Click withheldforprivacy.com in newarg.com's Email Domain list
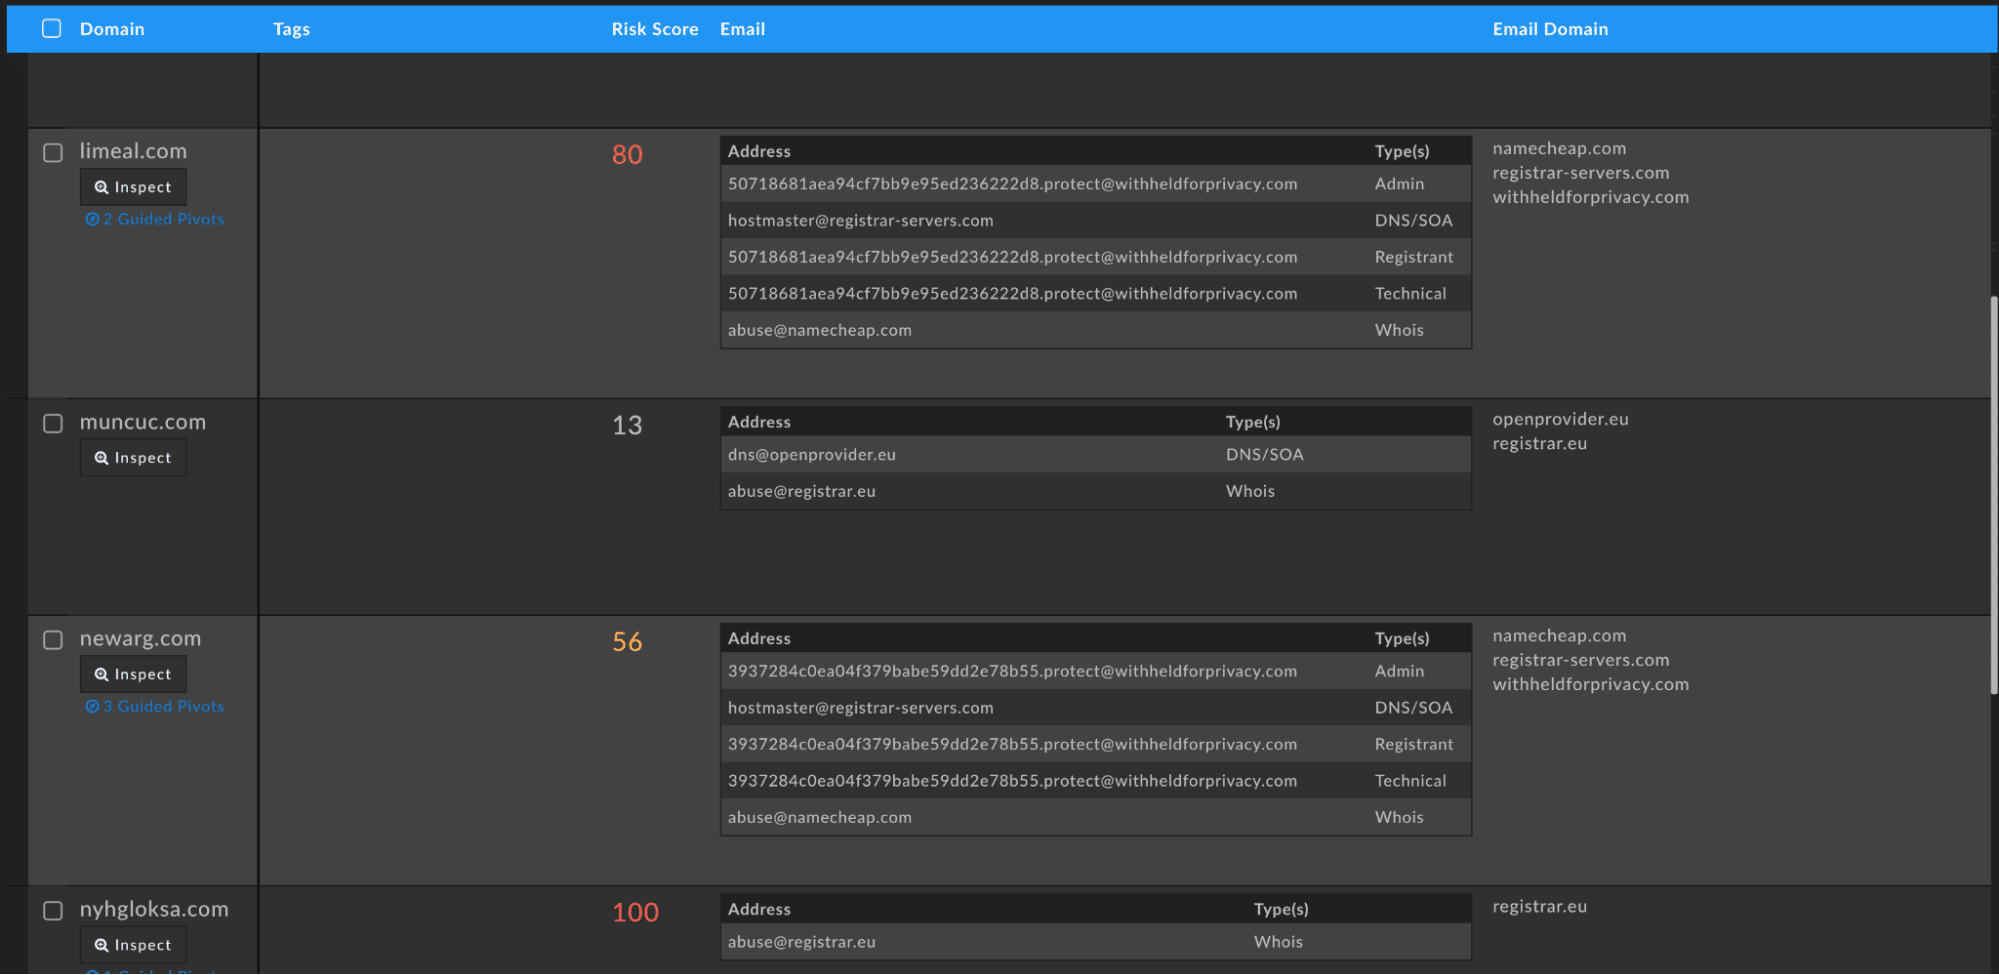This screenshot has height=975, width=1999. 1590,684
